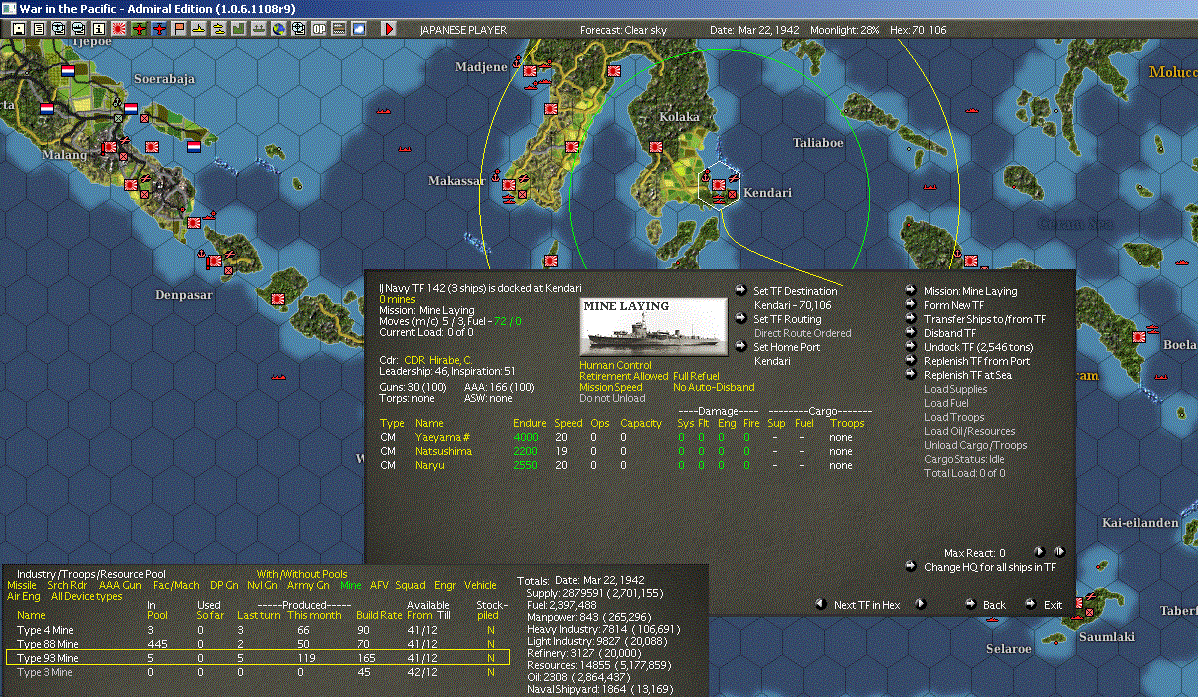1198x697 pixels.
Task: Toggle Mission Speed setting
Action: pyautogui.click(x=610, y=387)
